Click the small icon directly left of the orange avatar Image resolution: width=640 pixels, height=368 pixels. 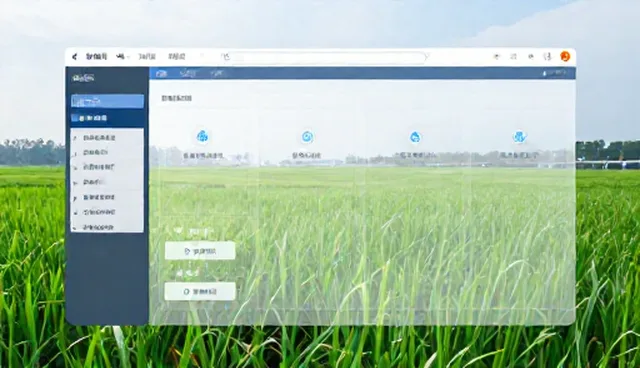[548, 57]
